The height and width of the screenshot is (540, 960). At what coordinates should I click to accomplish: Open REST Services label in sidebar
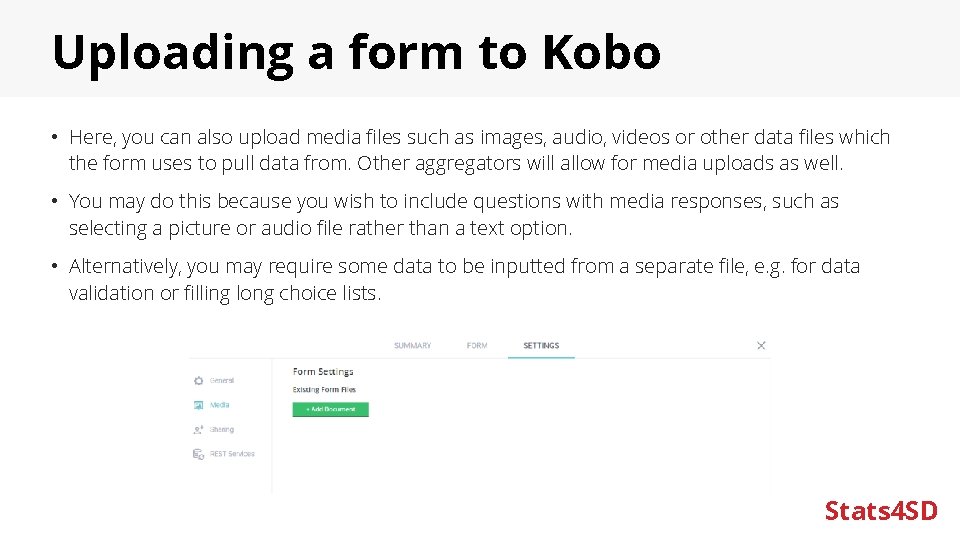pos(232,454)
